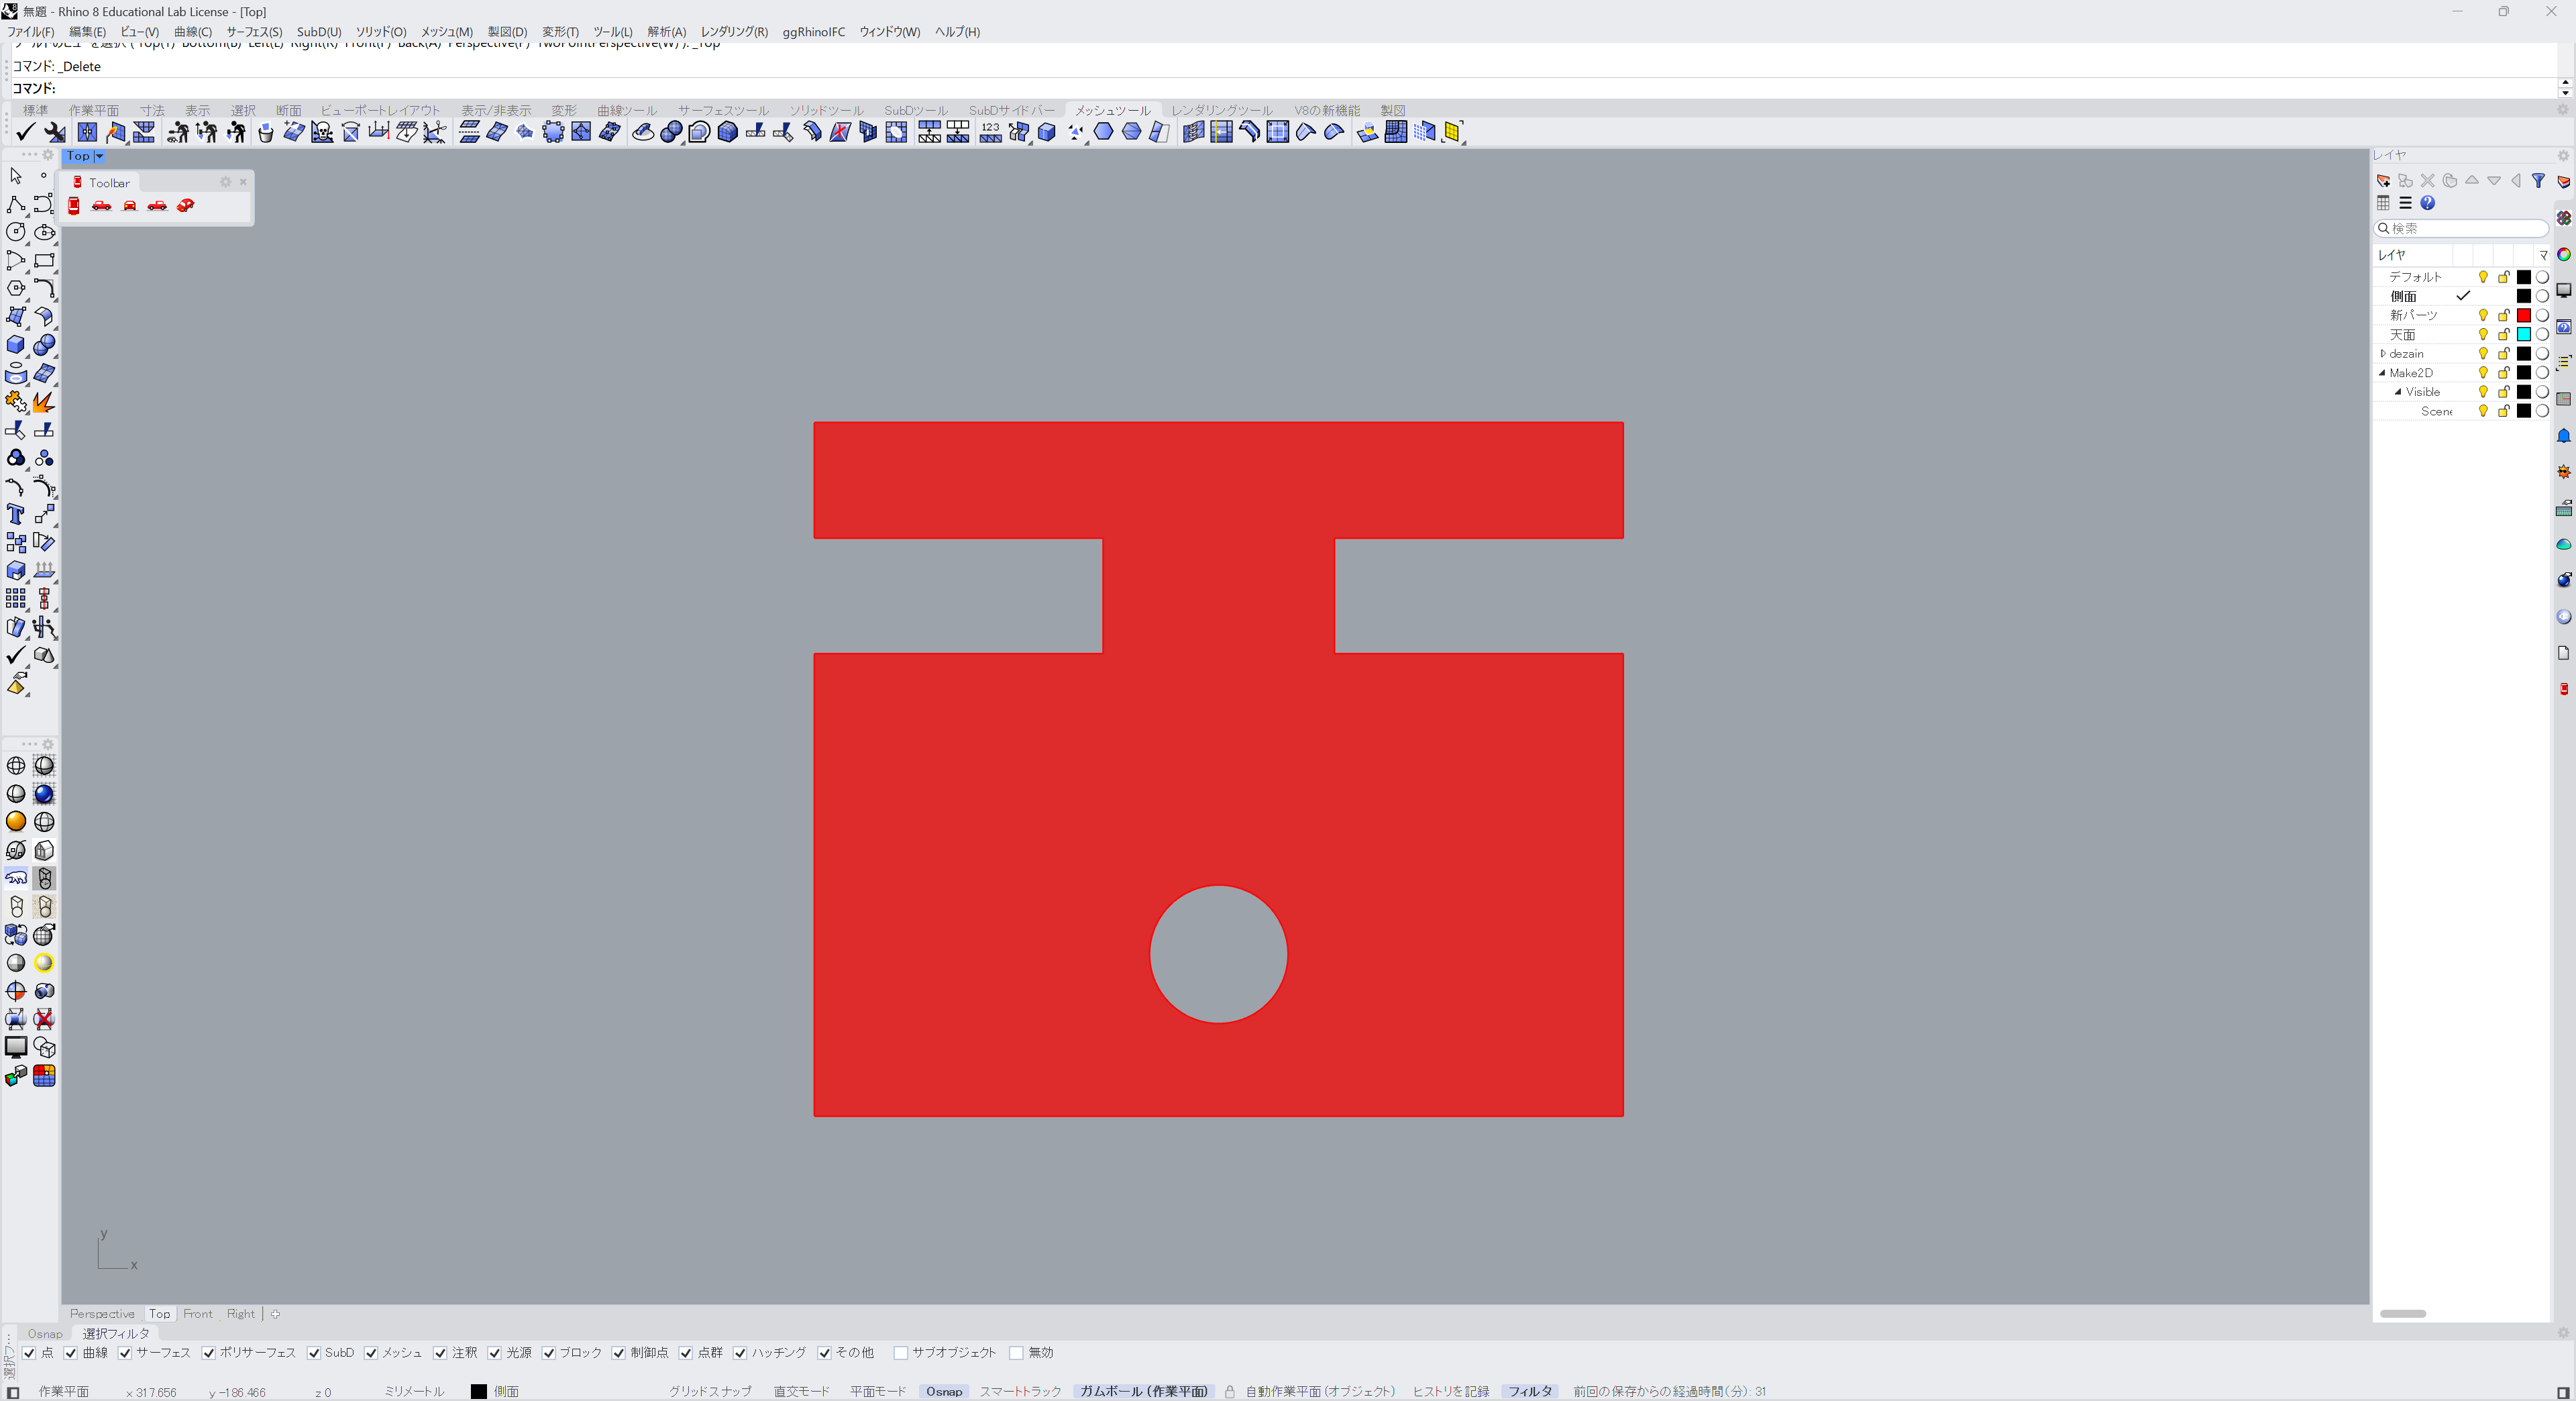Click the Rectangle drawing tool
2576x1401 pixels.
[44, 261]
